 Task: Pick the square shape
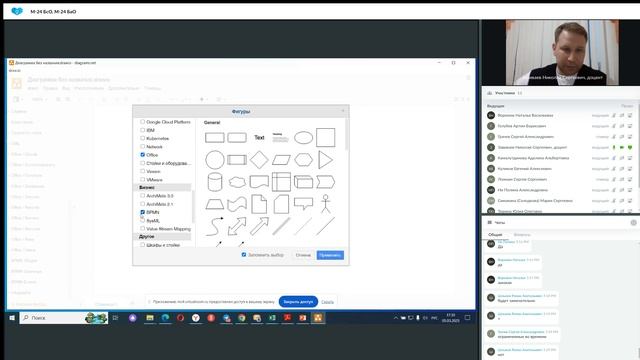click(325, 138)
